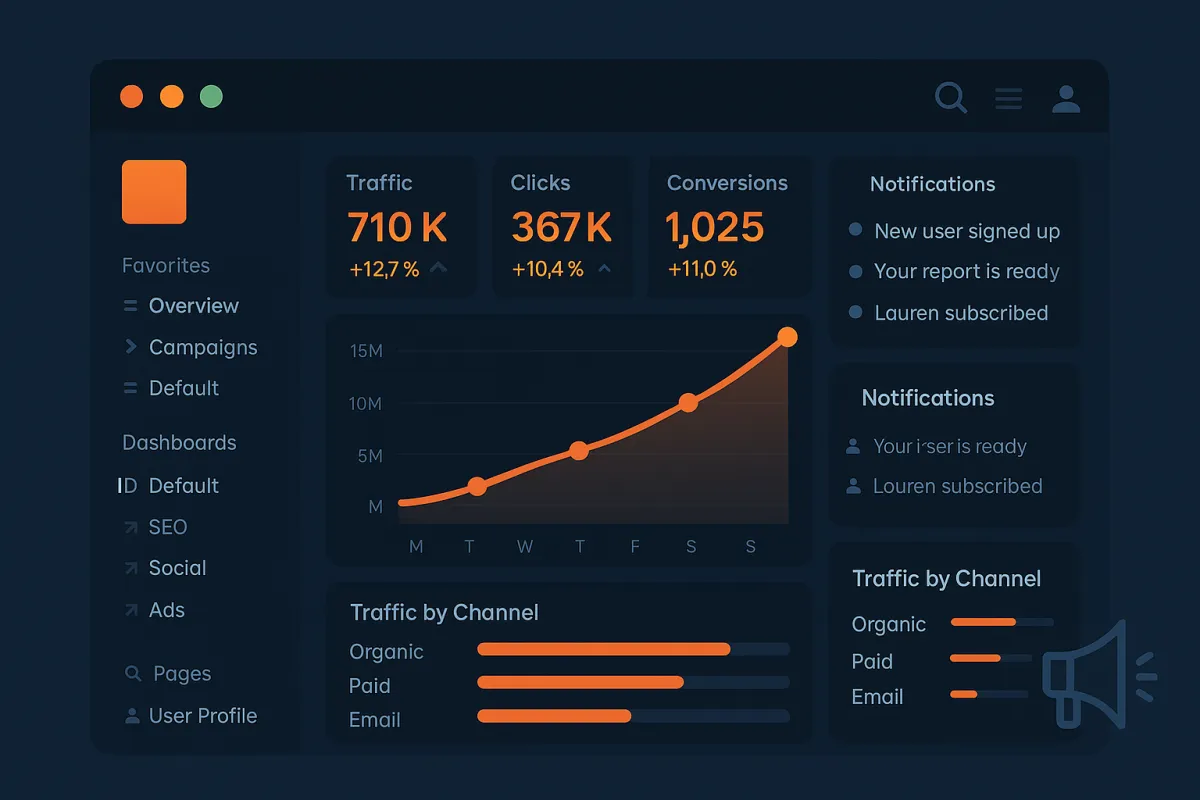Click the orange window control dot
1200x800 pixels.
point(132,97)
